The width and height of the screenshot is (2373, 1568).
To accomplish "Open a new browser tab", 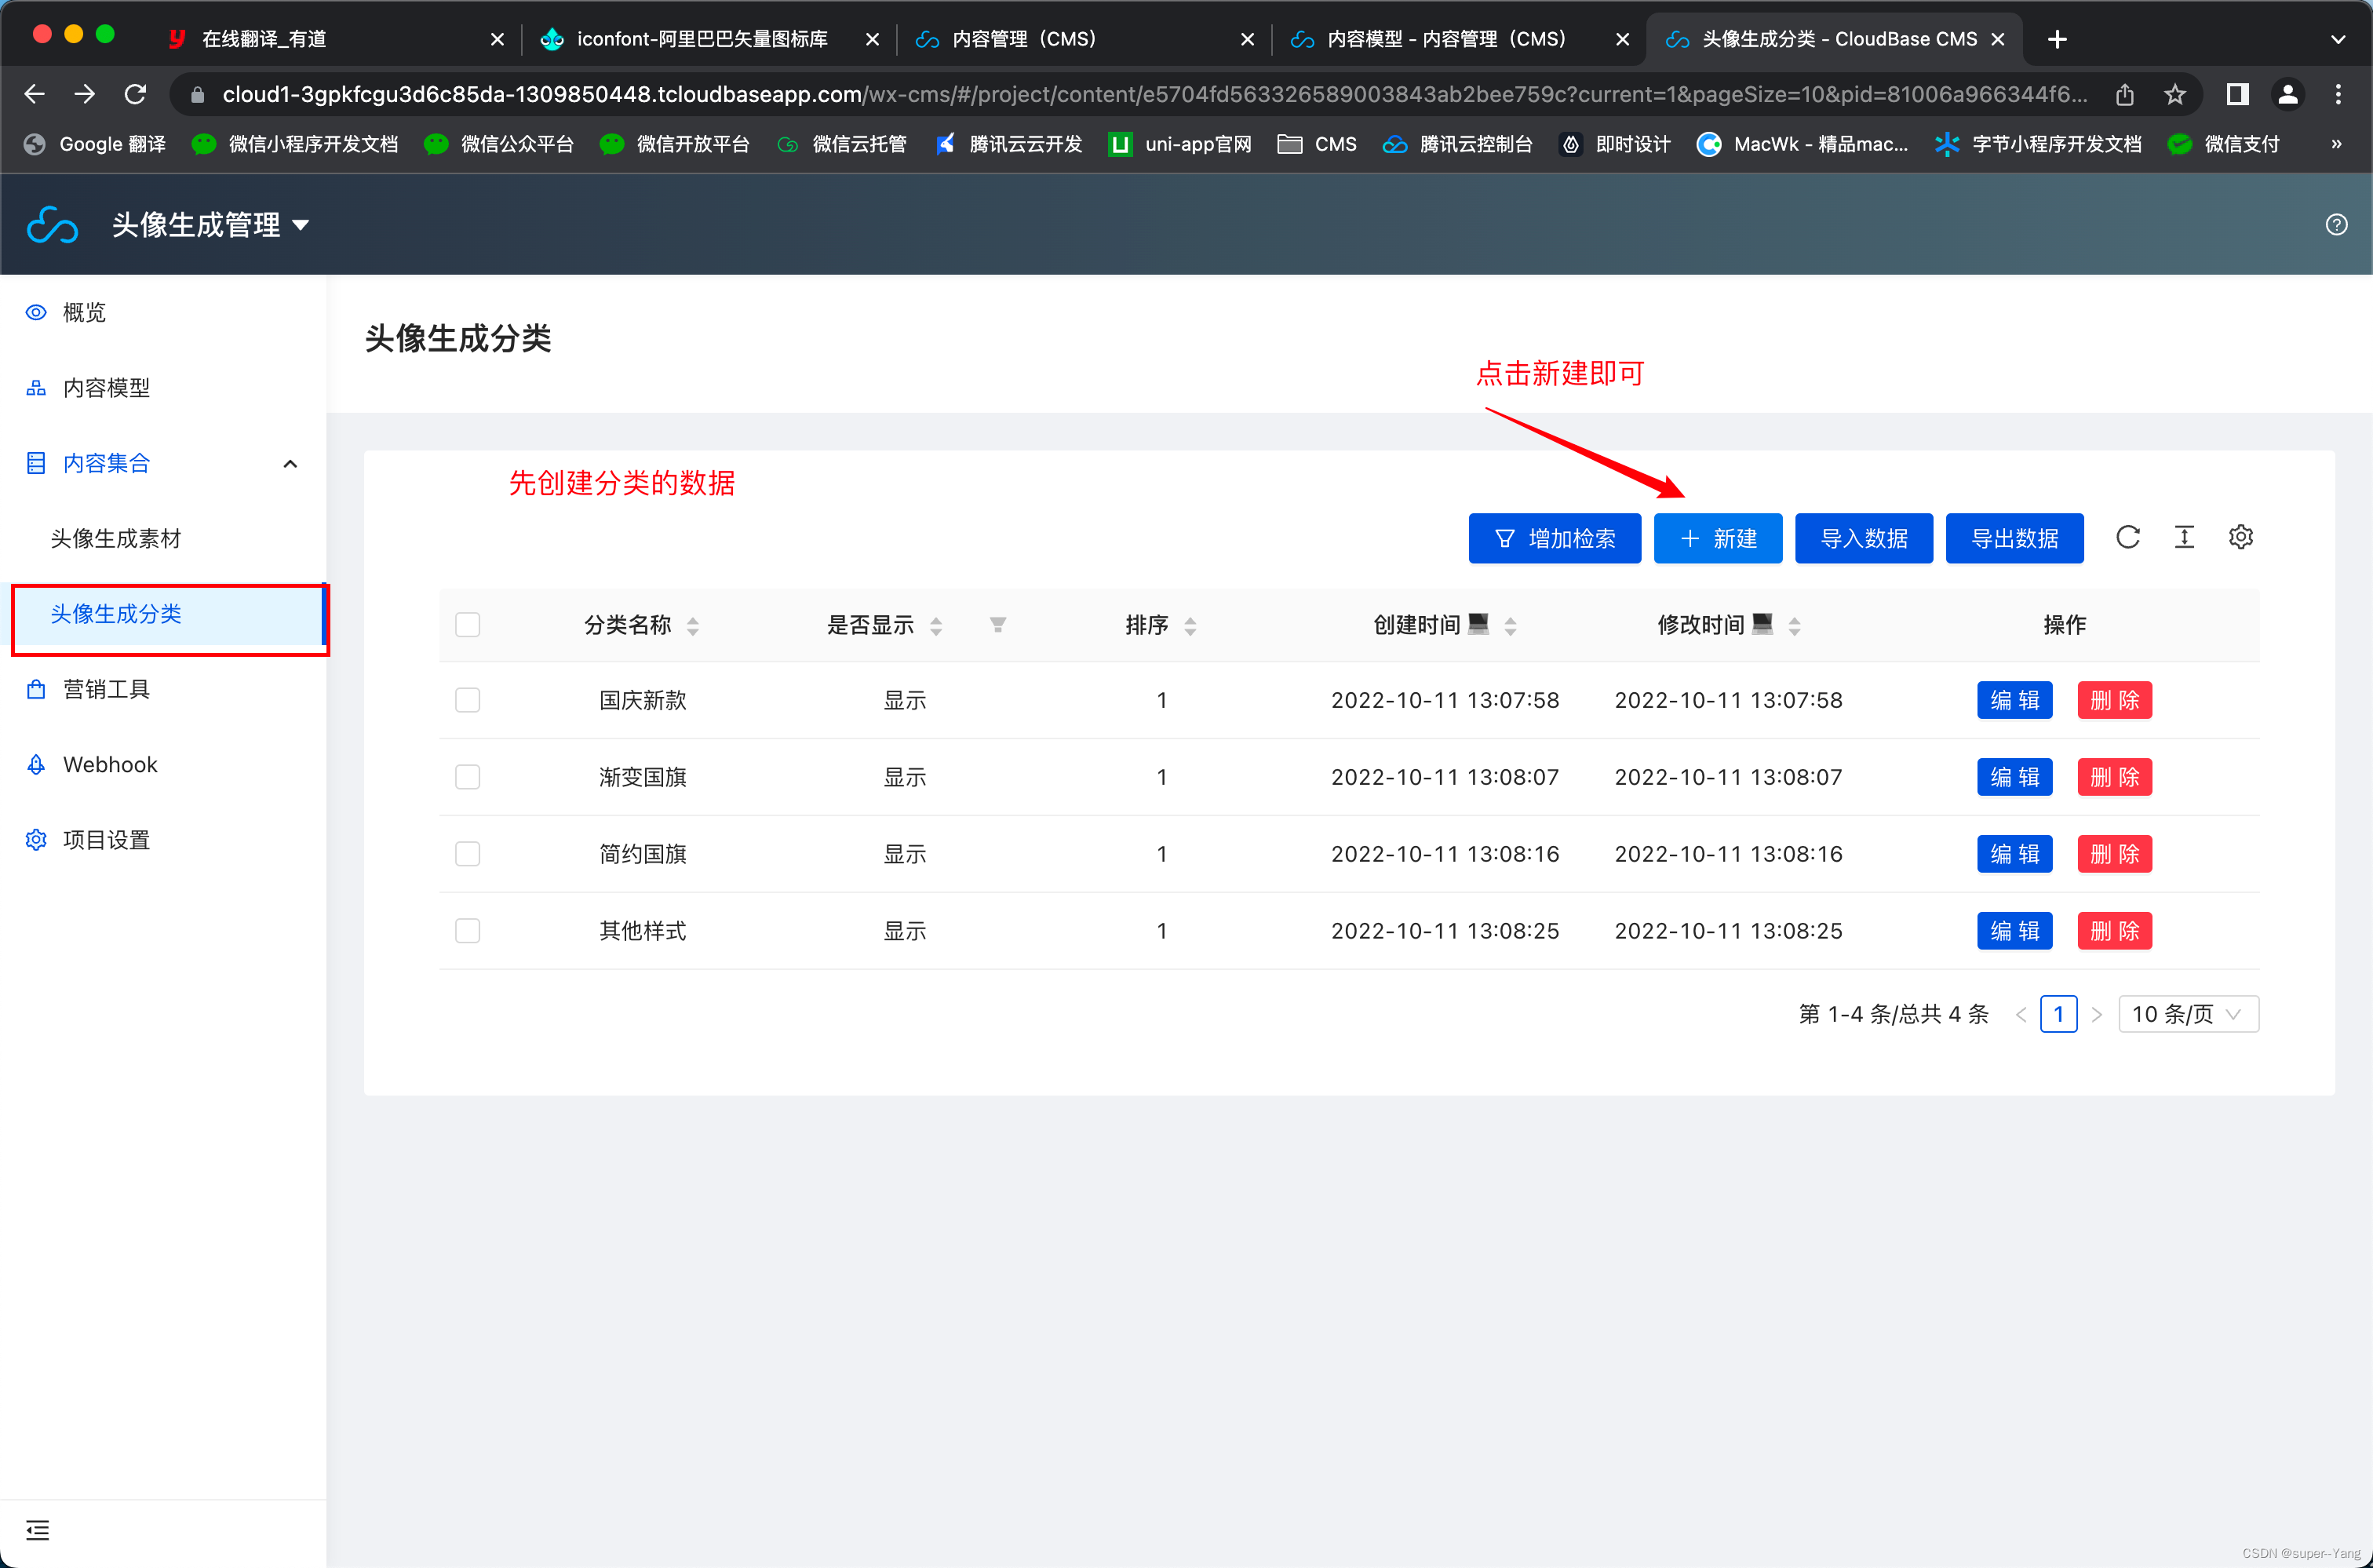I will [x=2057, y=39].
